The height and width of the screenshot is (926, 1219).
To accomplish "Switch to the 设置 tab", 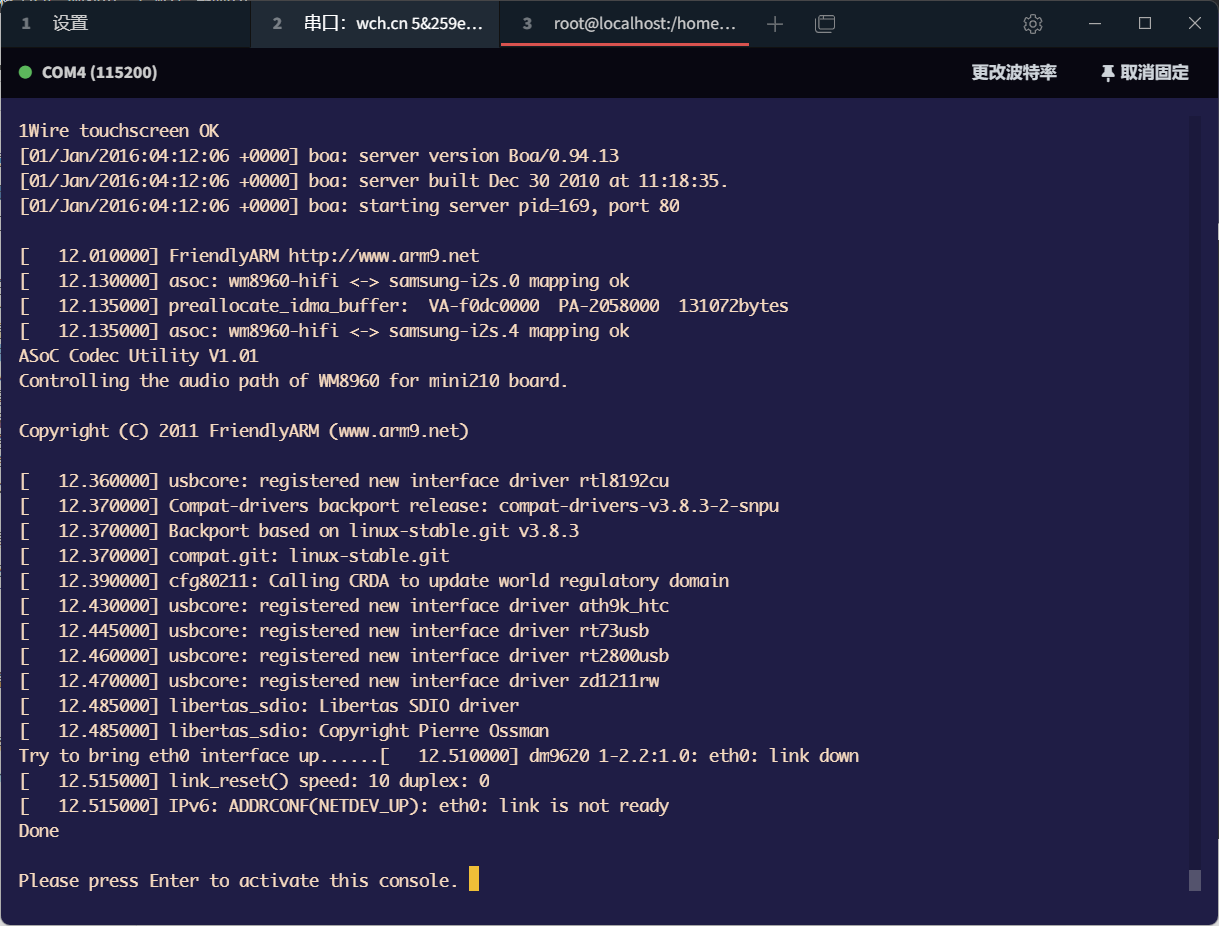I will tap(125, 23).
